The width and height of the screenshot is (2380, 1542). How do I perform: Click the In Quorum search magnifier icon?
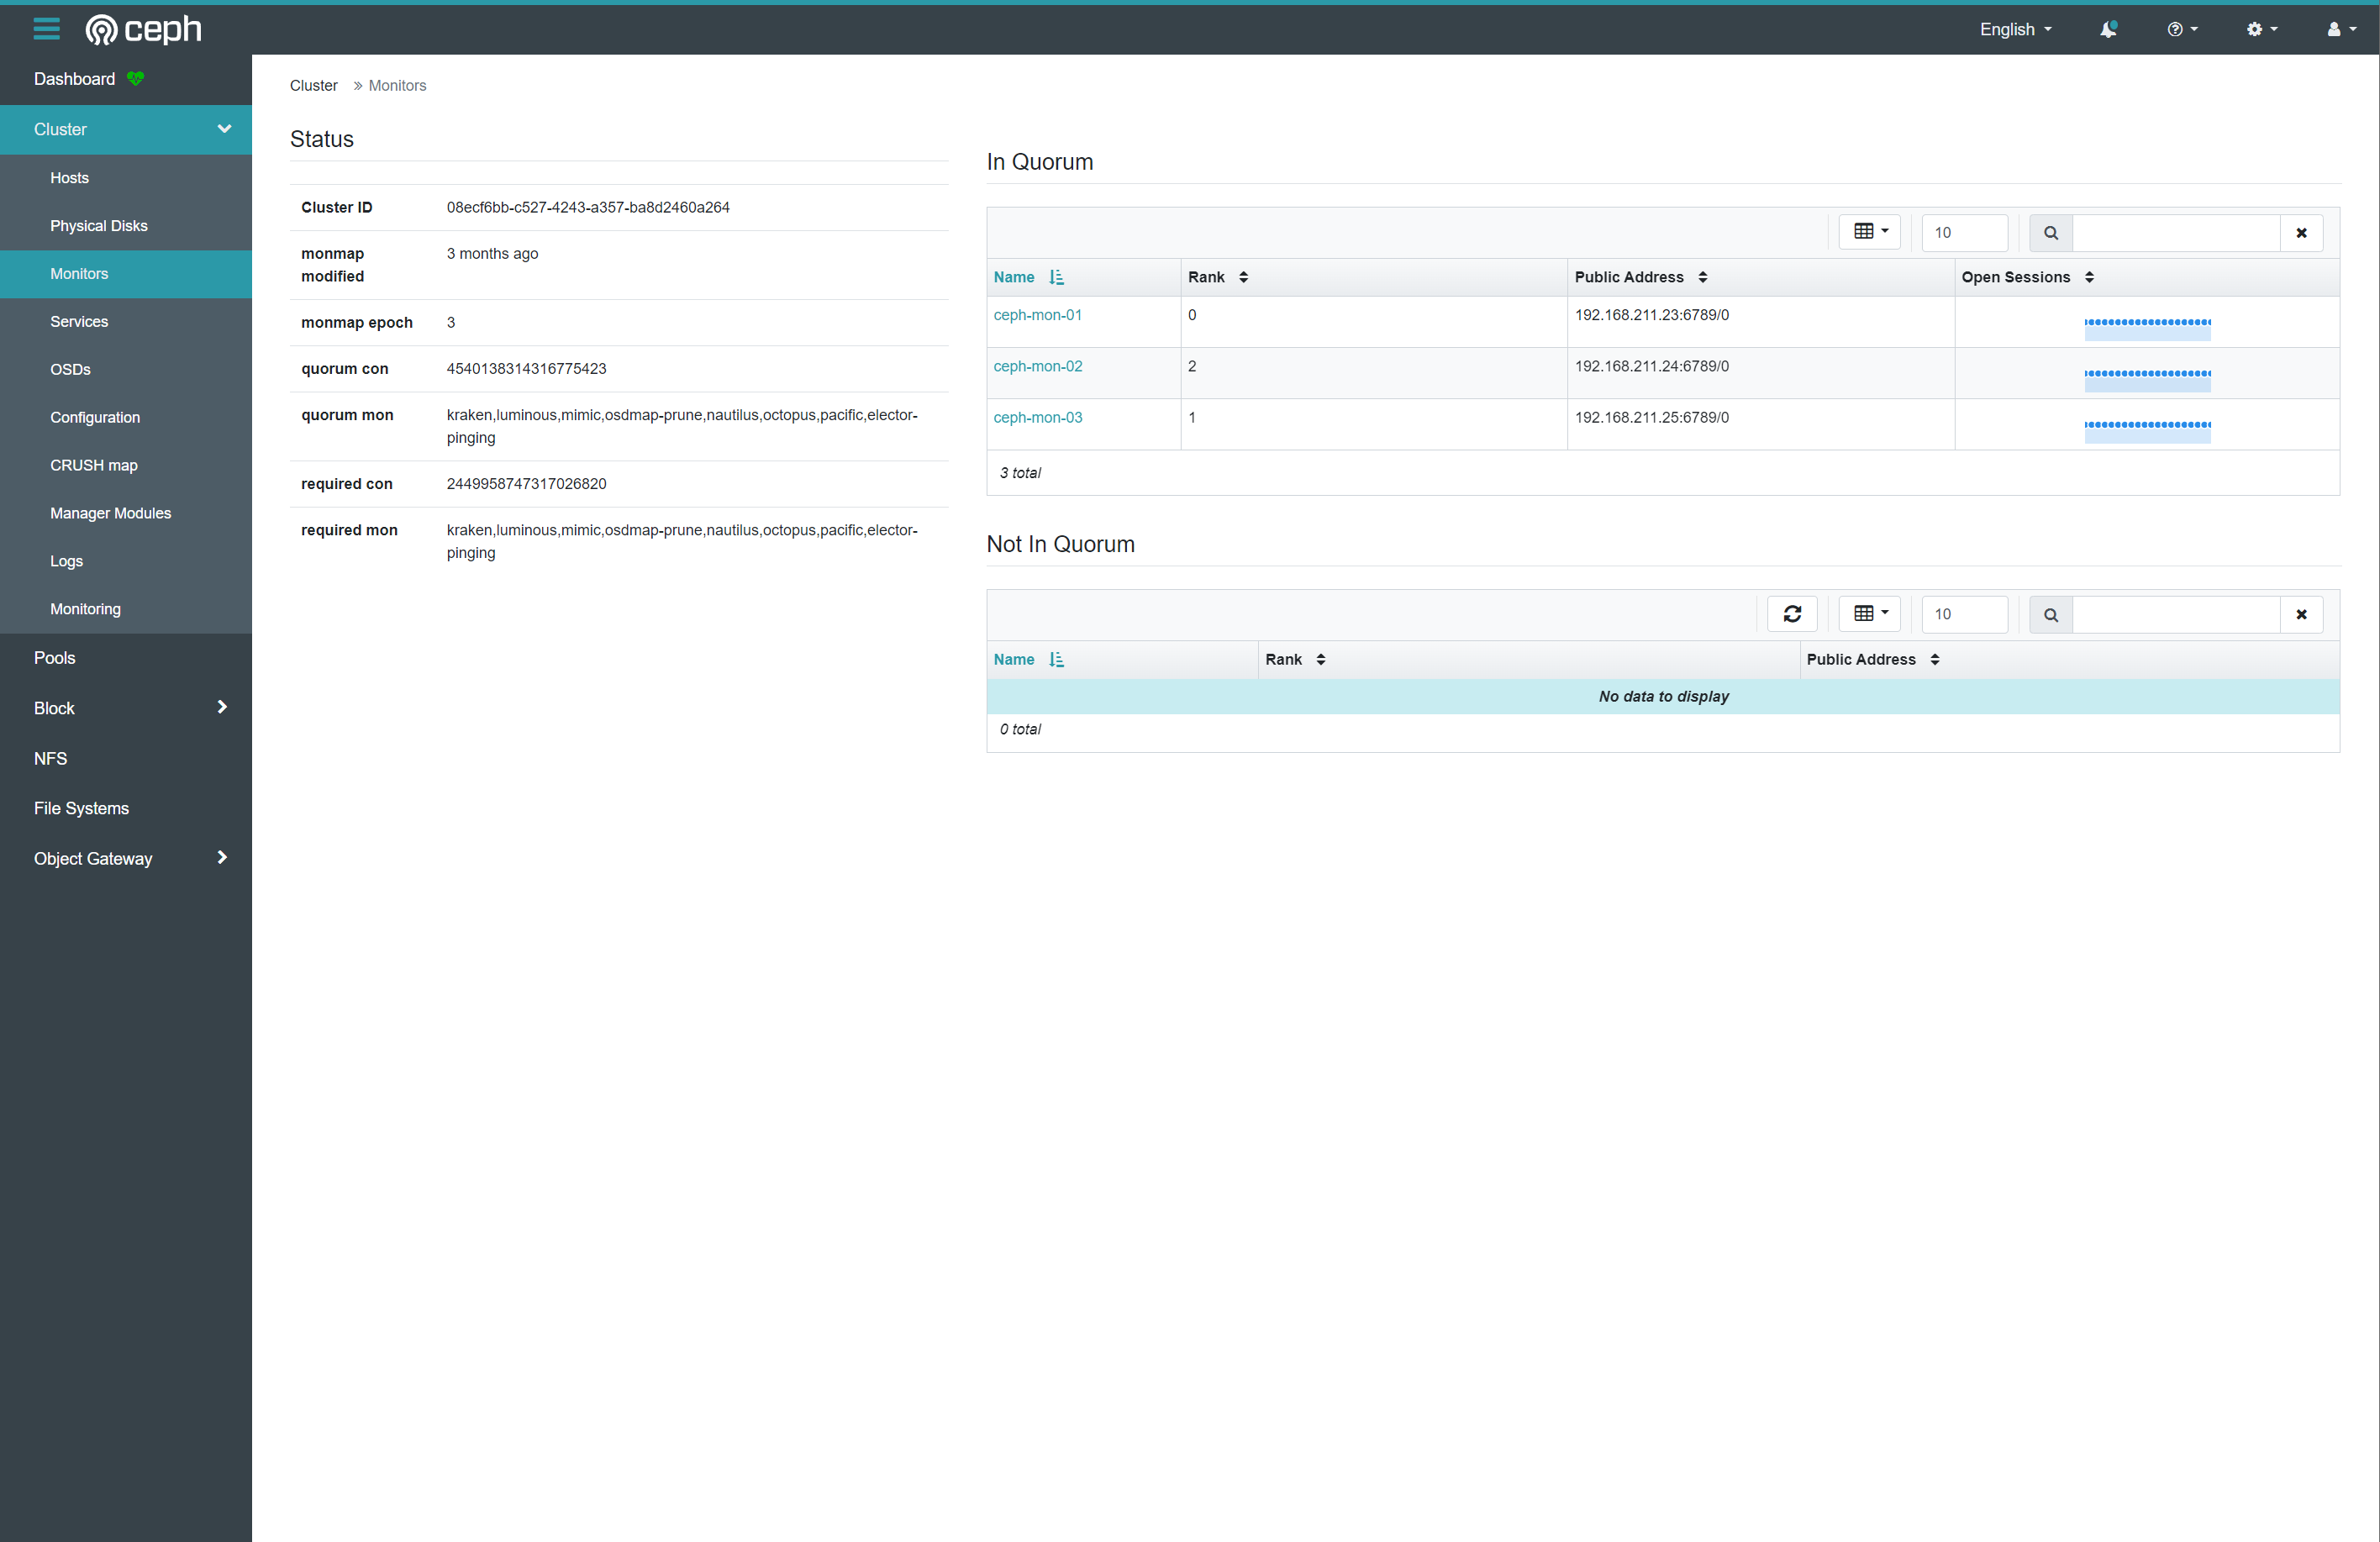point(2051,233)
